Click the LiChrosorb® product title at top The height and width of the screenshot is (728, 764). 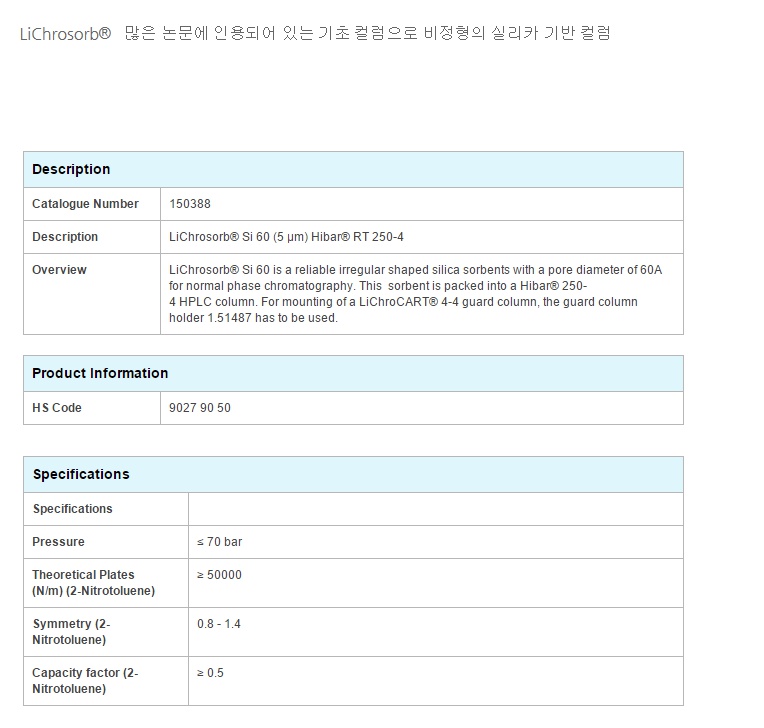click(65, 33)
